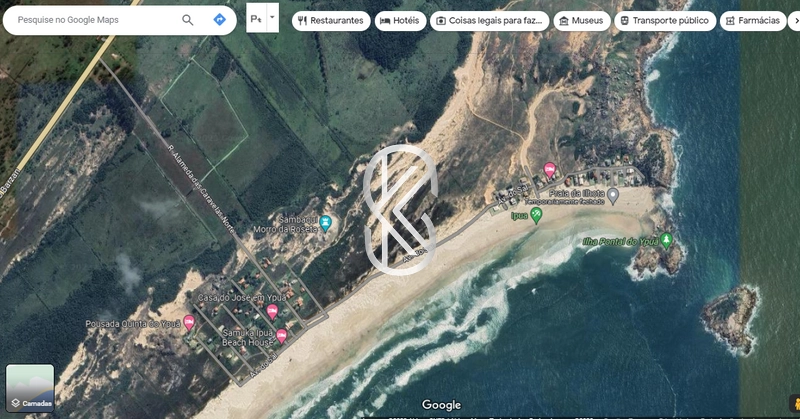Image resolution: width=800 pixels, height=419 pixels.
Task: Select the green Ipuã marker
Action: click(x=536, y=216)
